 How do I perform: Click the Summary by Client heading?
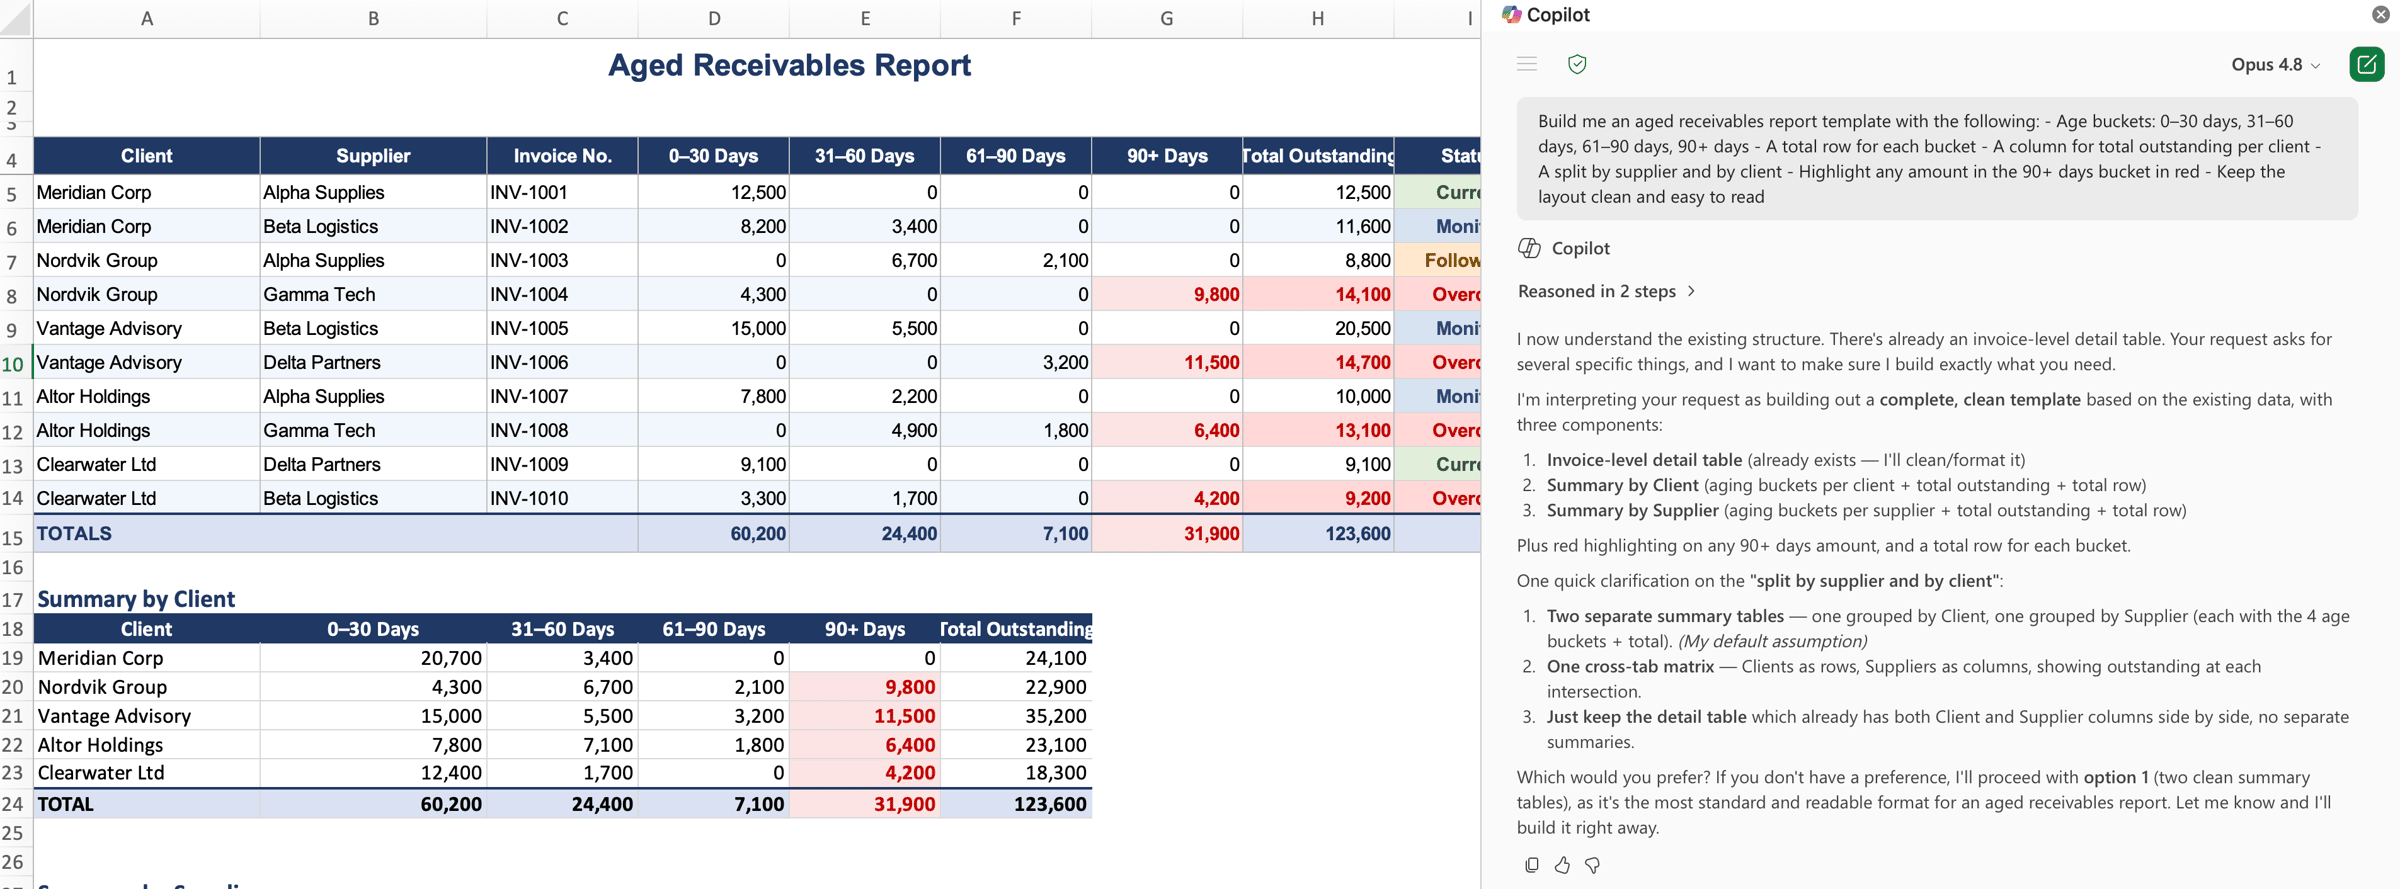pos(136,599)
